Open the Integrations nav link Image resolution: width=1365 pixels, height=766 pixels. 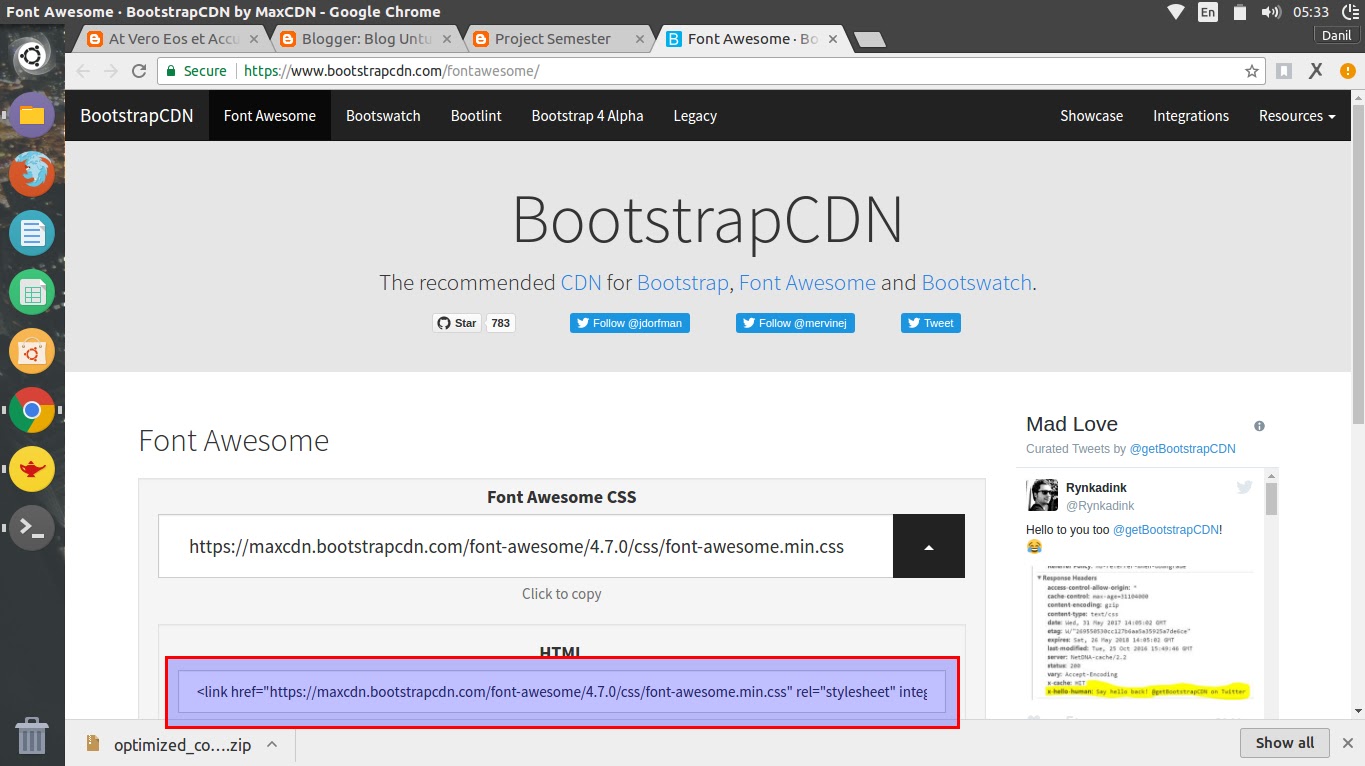pos(1191,116)
